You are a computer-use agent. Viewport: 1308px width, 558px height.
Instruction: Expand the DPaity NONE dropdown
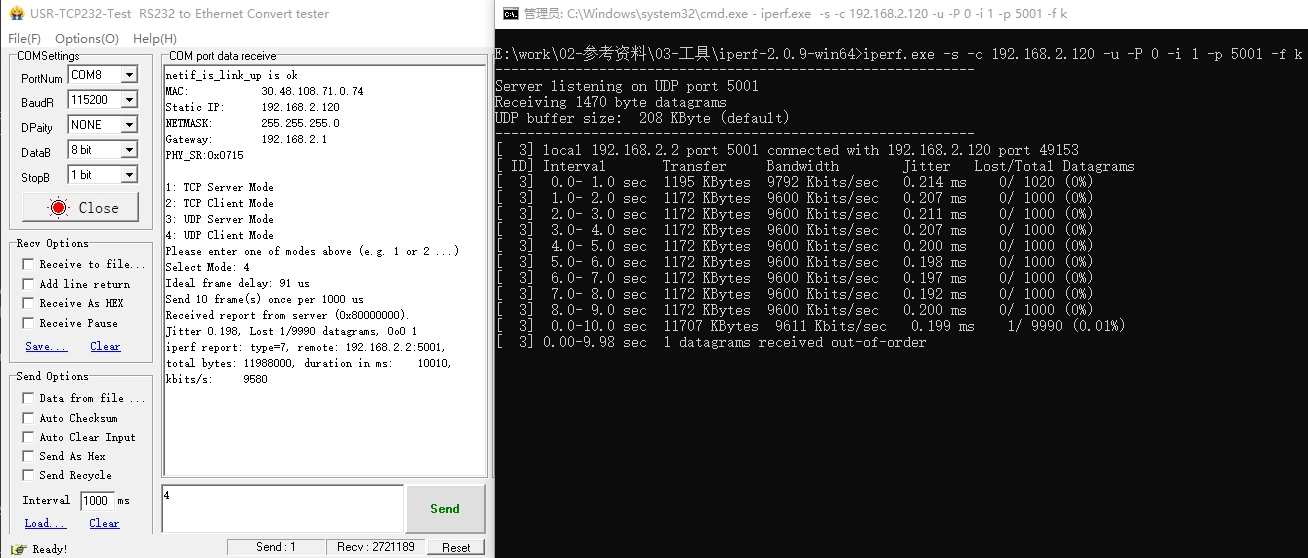[x=129, y=125]
